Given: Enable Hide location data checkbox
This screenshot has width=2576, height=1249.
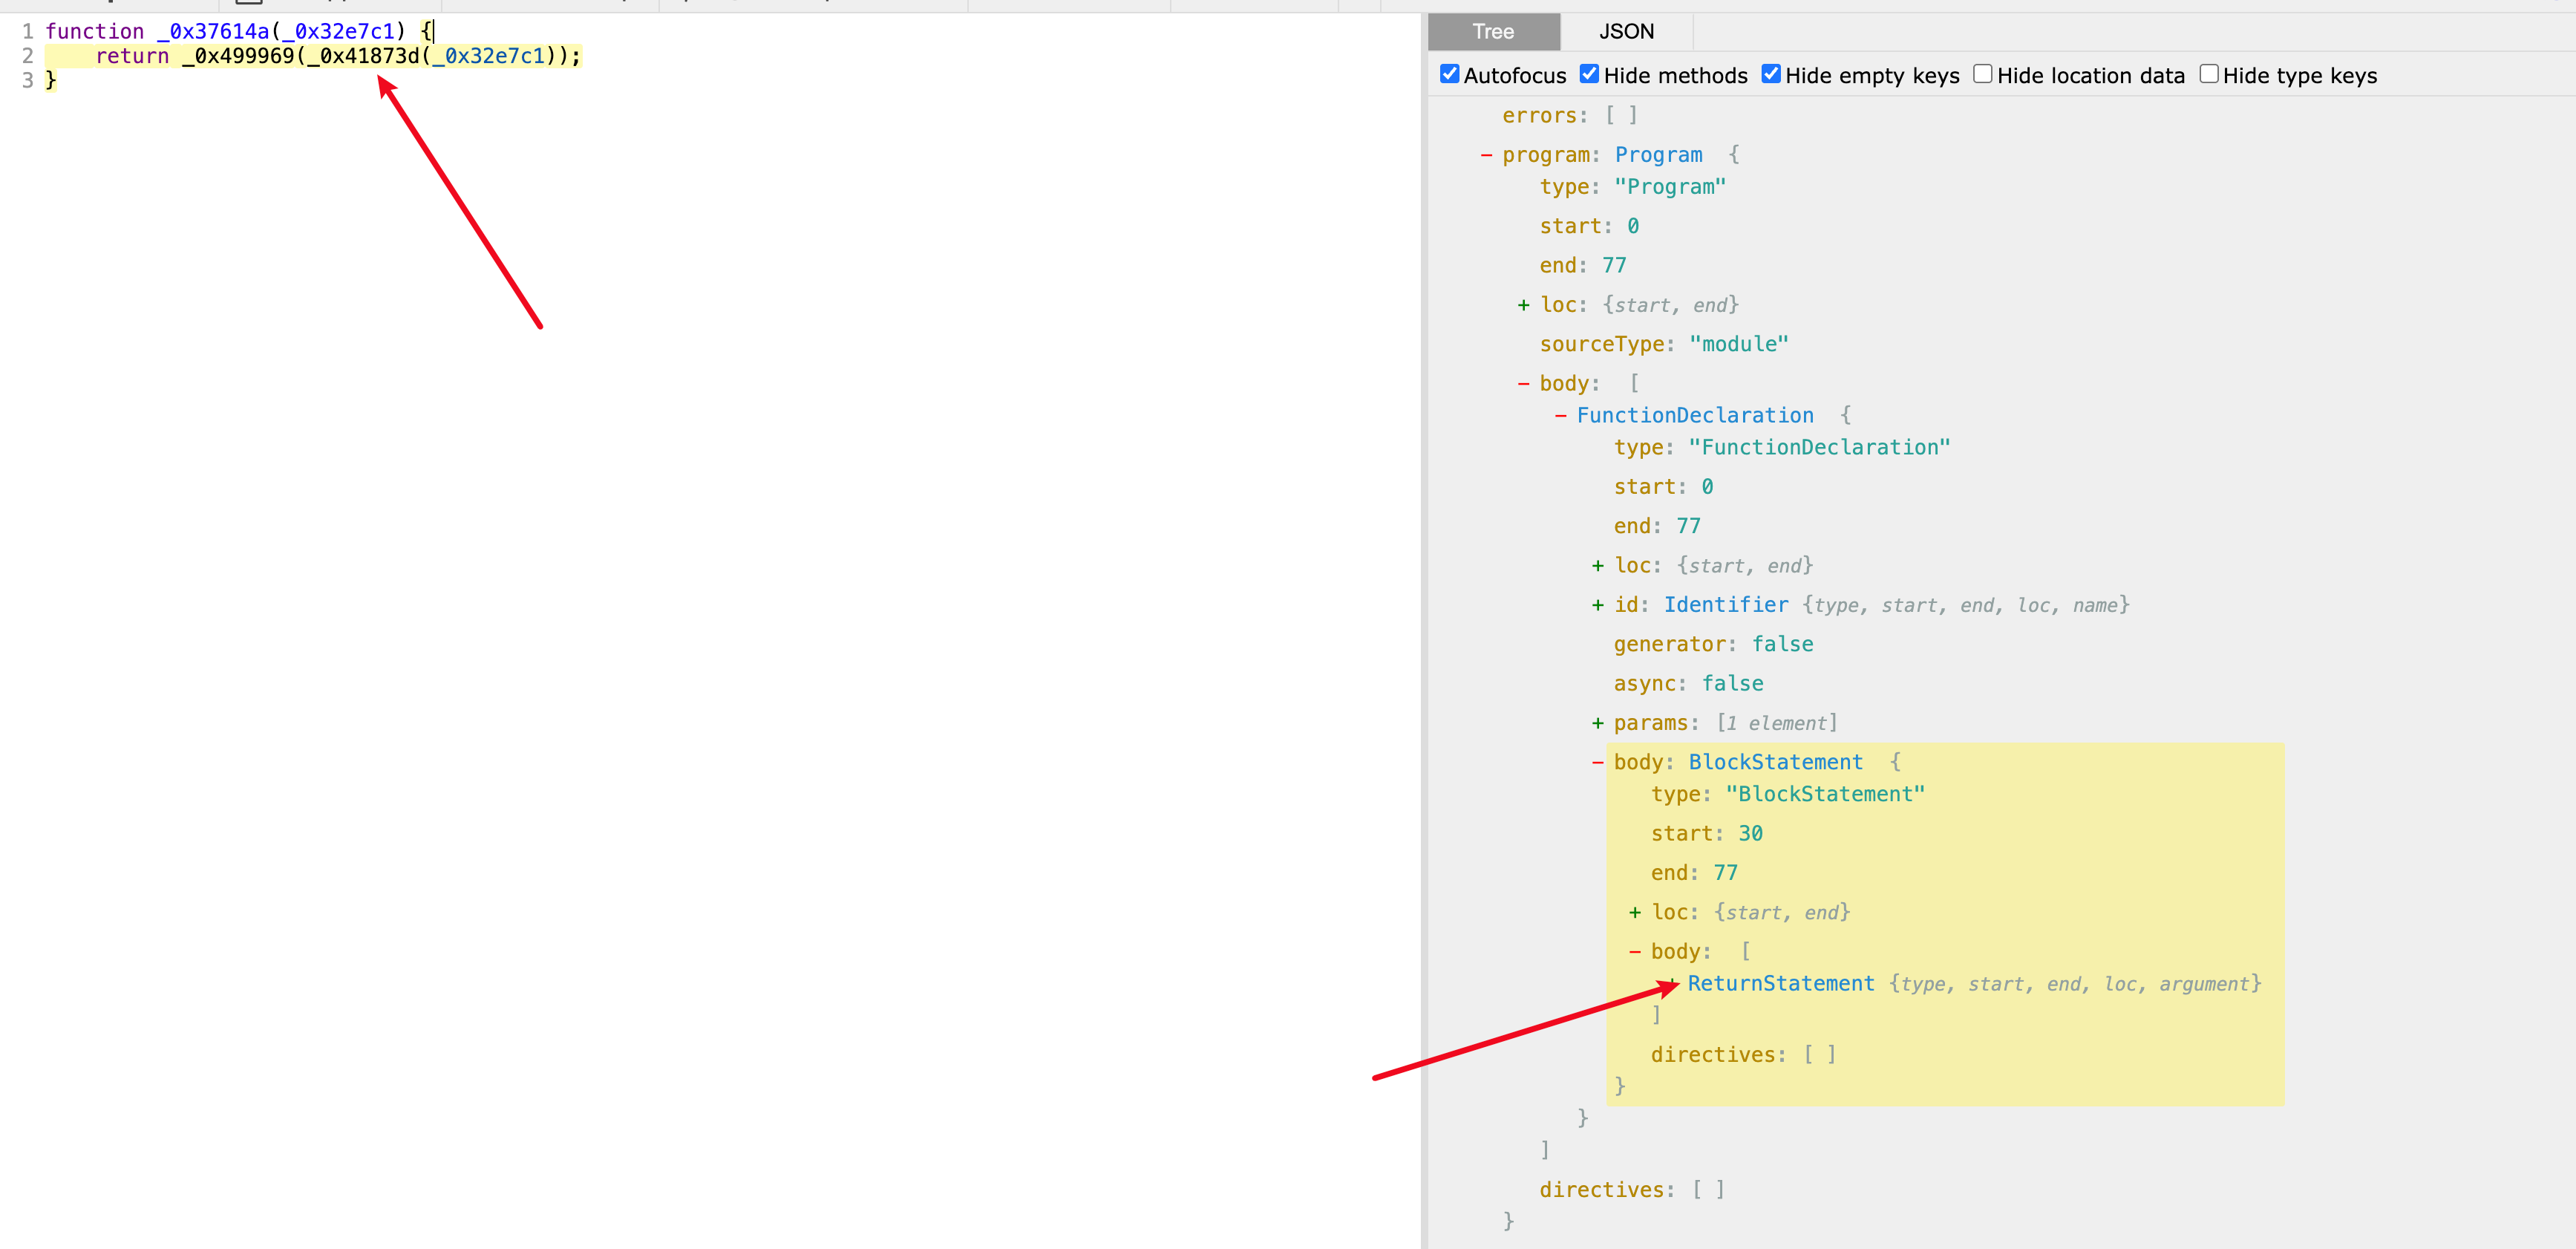Looking at the screenshot, I should tap(1982, 74).
